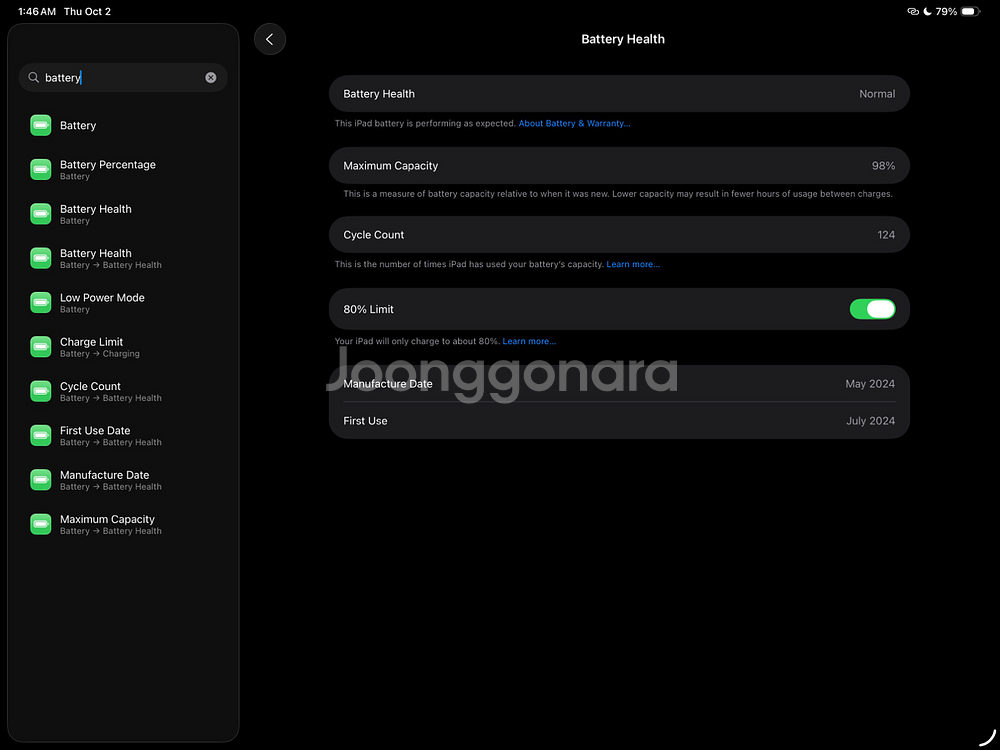Focus the battery search input field

coord(120,77)
